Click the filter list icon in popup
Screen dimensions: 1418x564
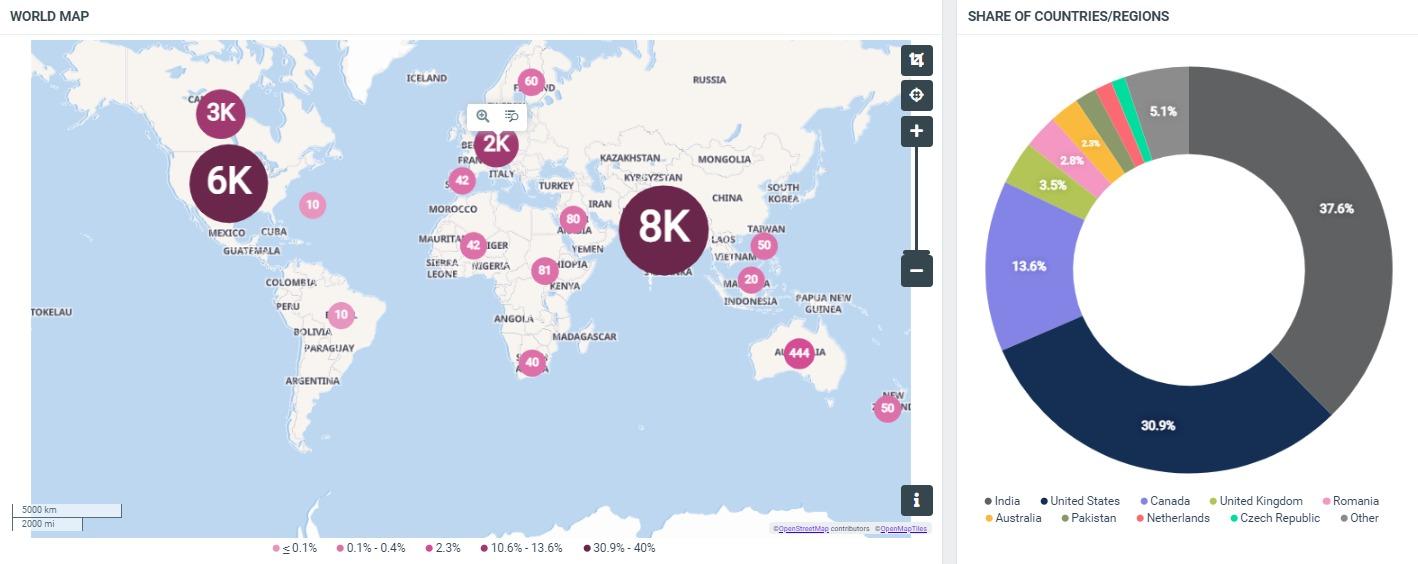pos(511,116)
